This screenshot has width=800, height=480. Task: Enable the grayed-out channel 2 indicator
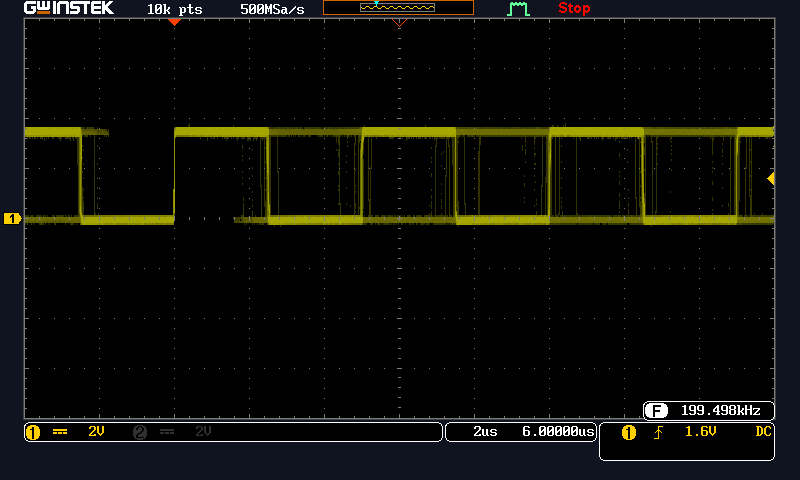(x=140, y=432)
